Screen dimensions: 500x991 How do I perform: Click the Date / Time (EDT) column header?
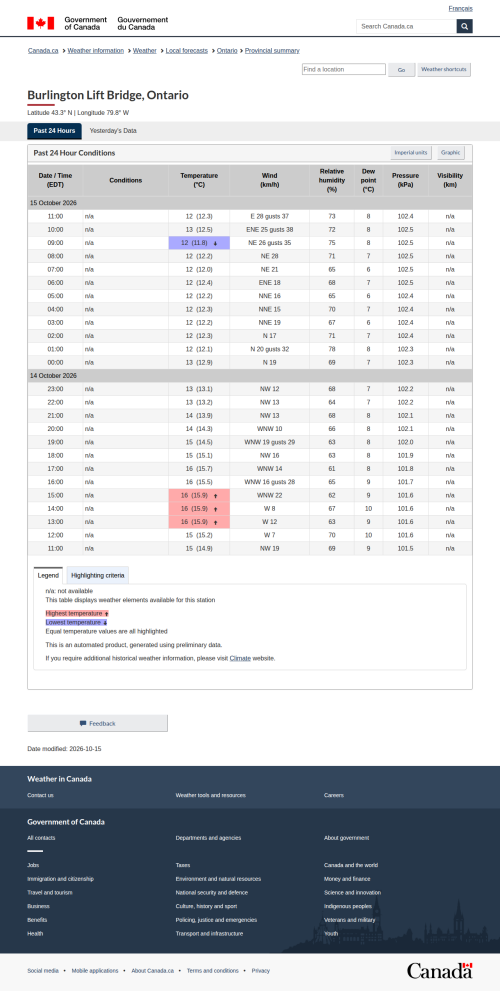(x=55, y=180)
